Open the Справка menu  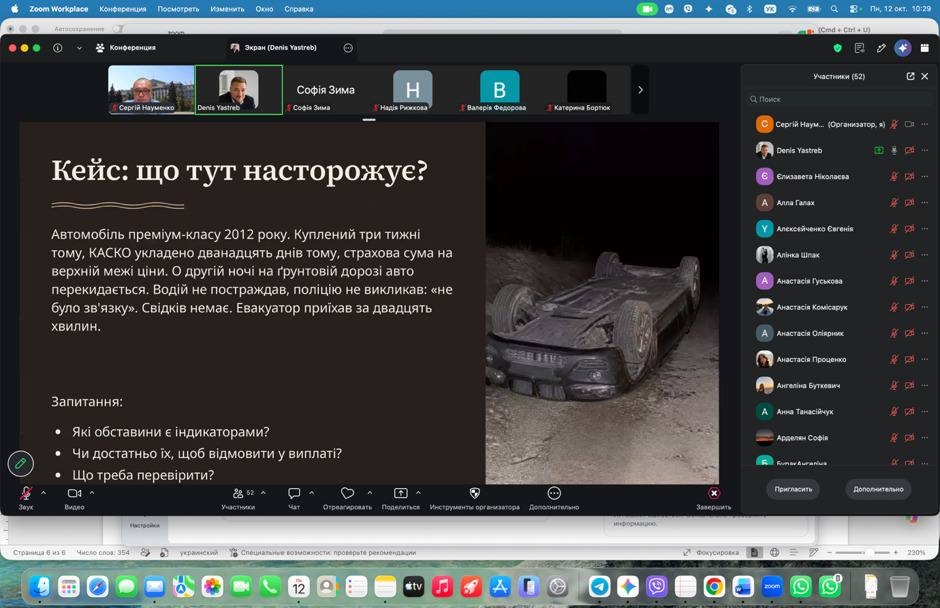coord(299,9)
